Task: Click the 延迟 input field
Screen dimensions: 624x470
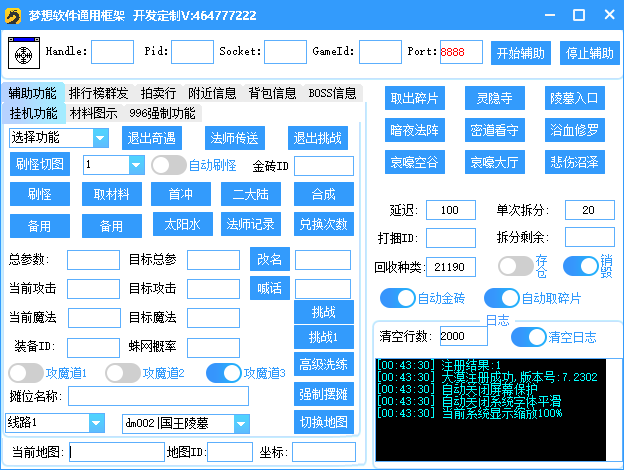Action: tap(450, 210)
